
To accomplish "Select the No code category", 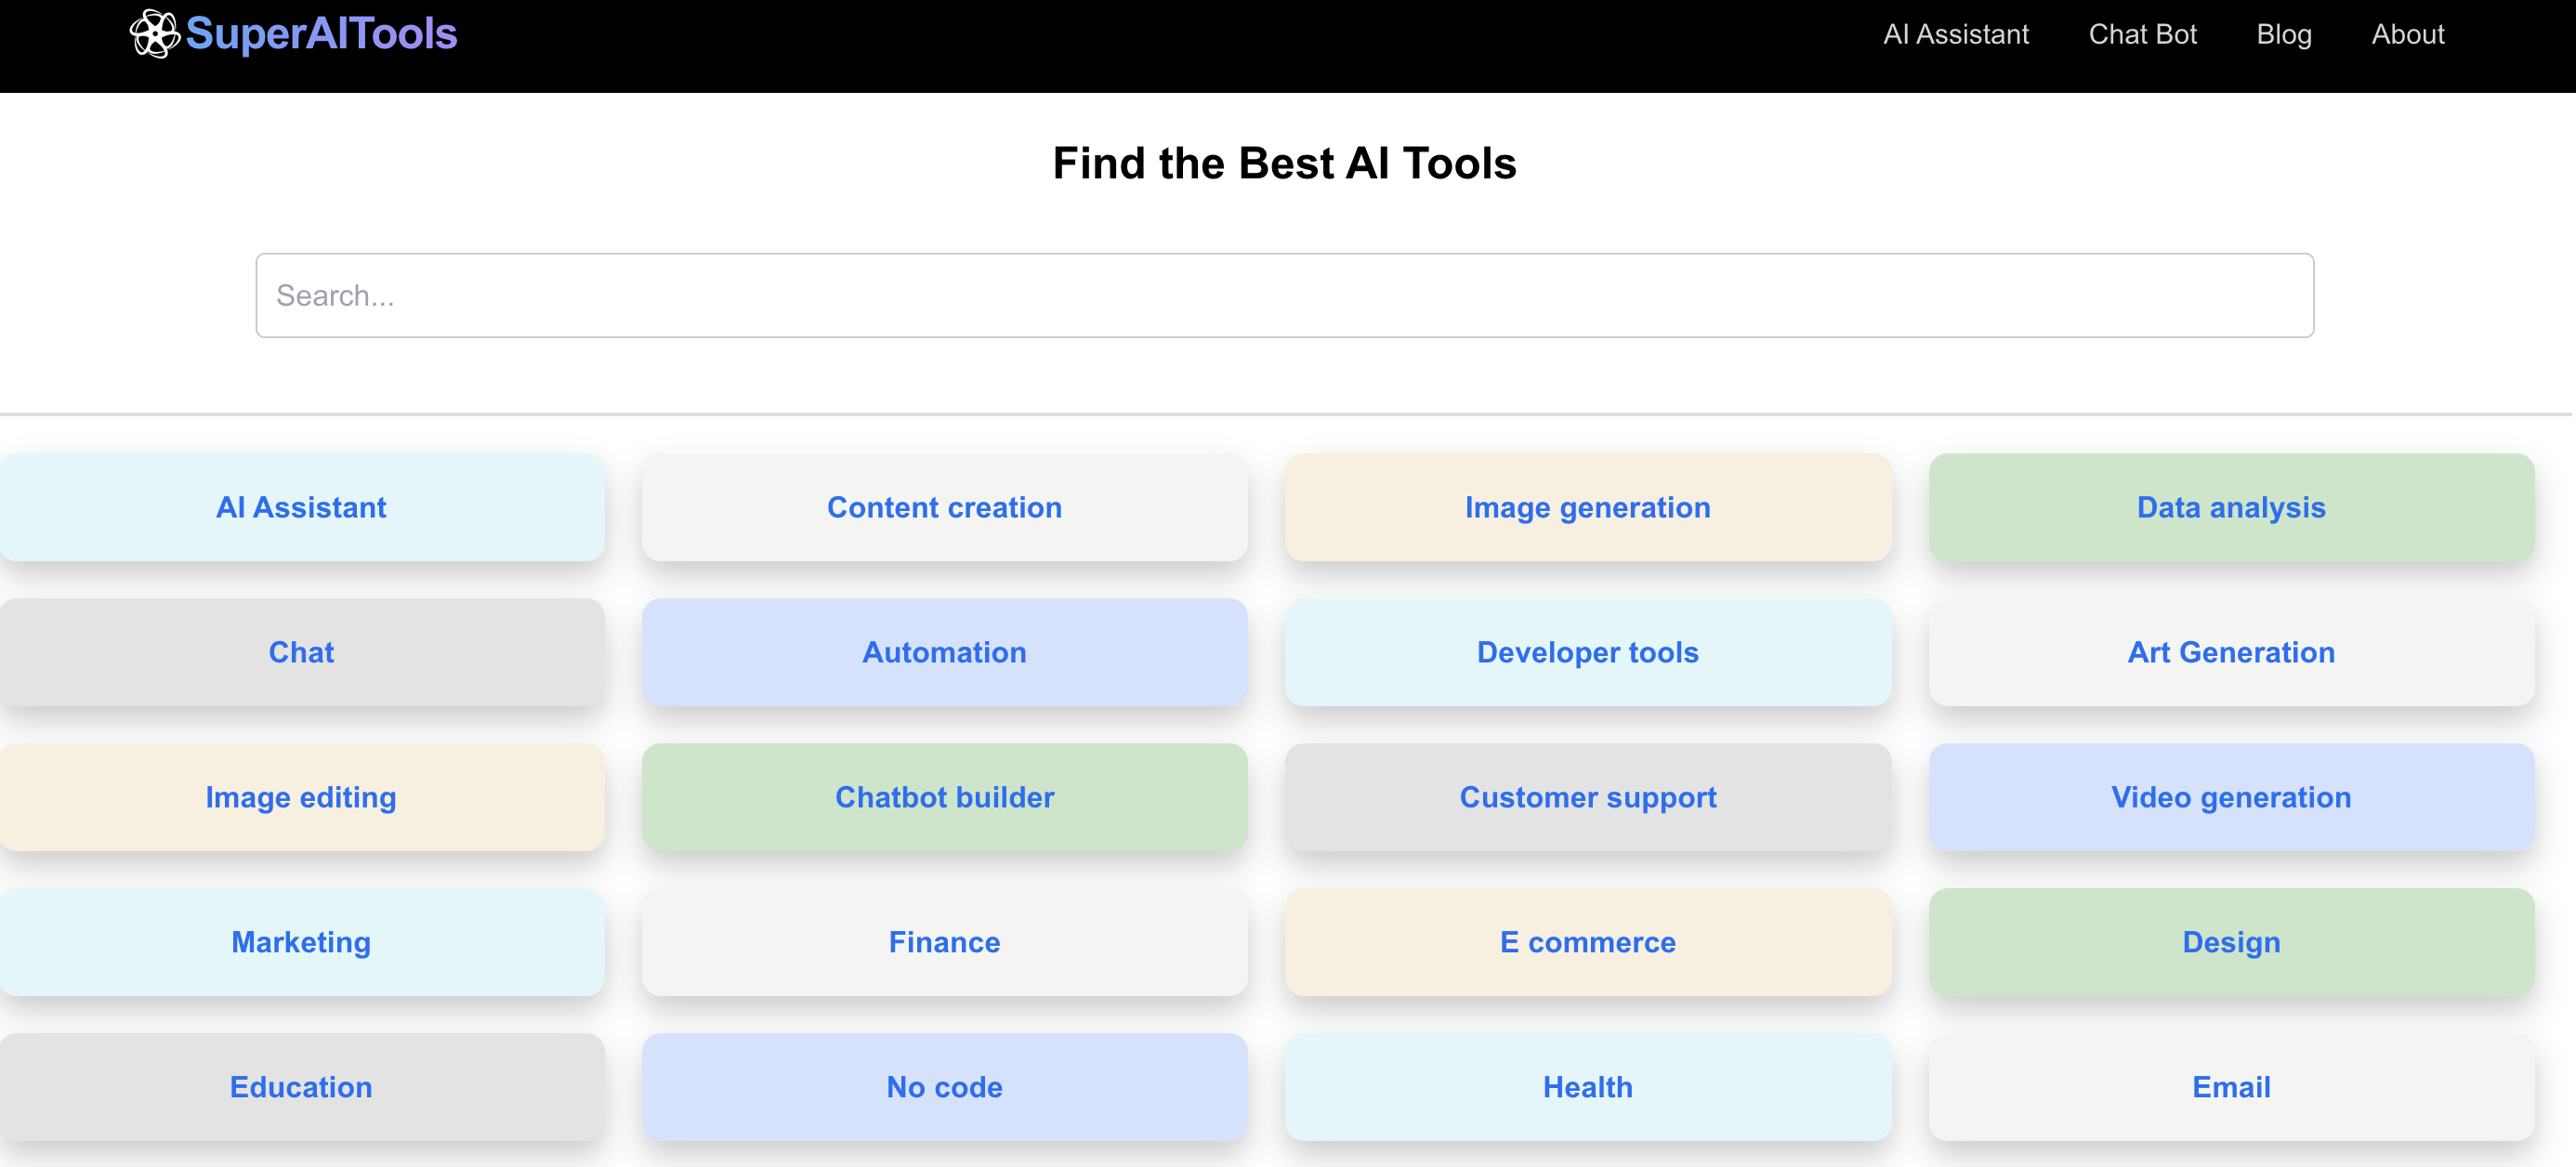I will [x=945, y=1086].
